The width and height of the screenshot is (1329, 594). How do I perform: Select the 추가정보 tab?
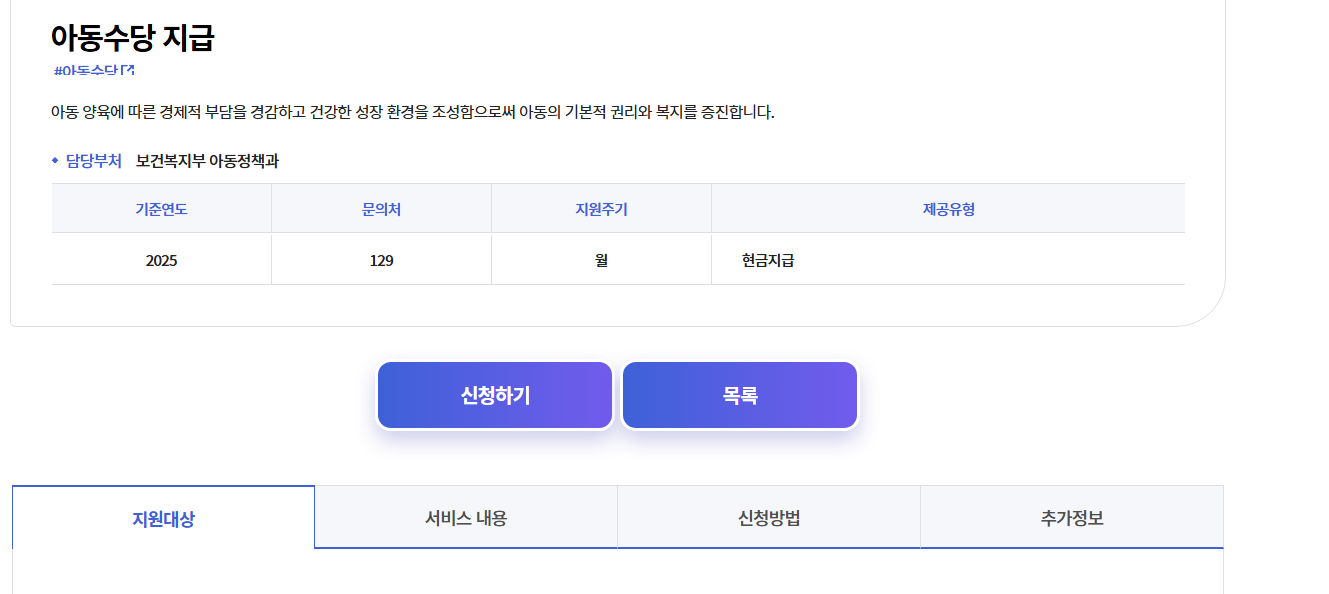coord(1071,516)
